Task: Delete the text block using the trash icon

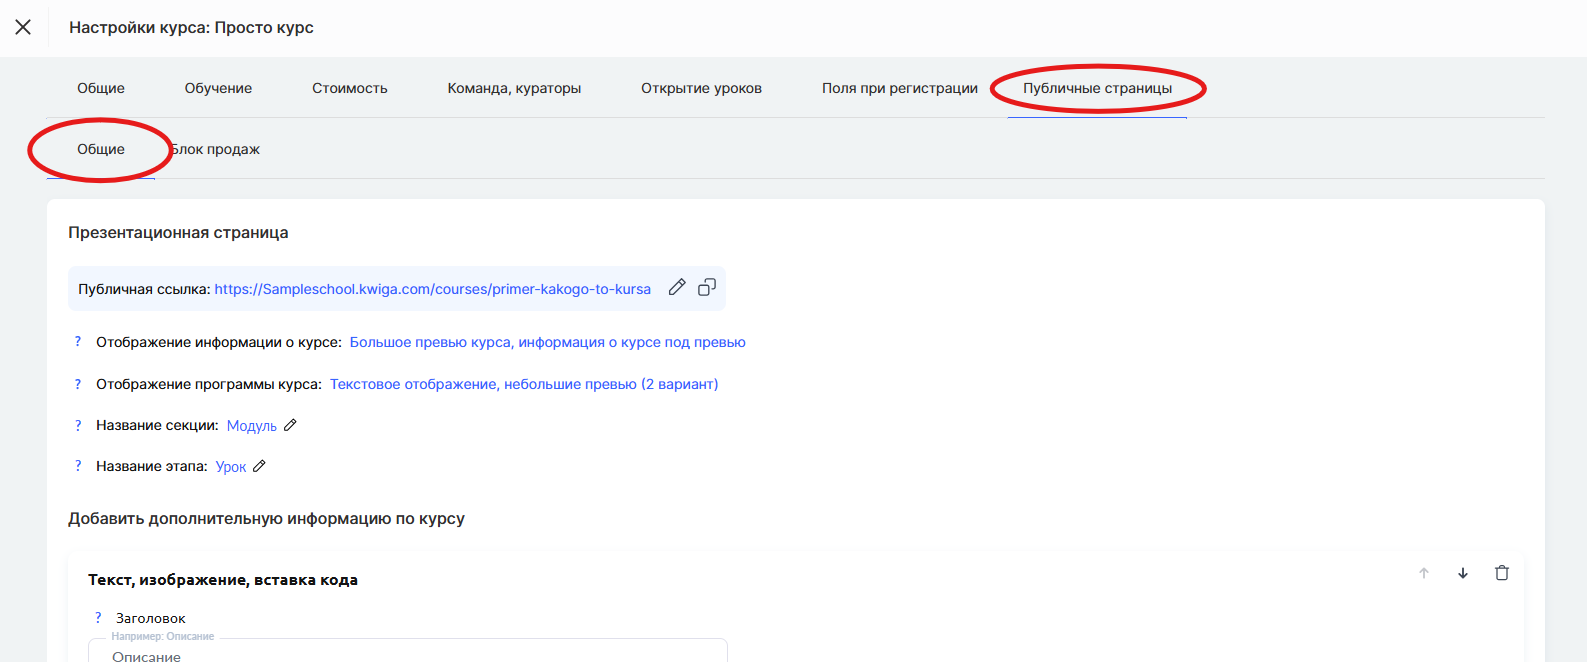Action: [x=1501, y=573]
